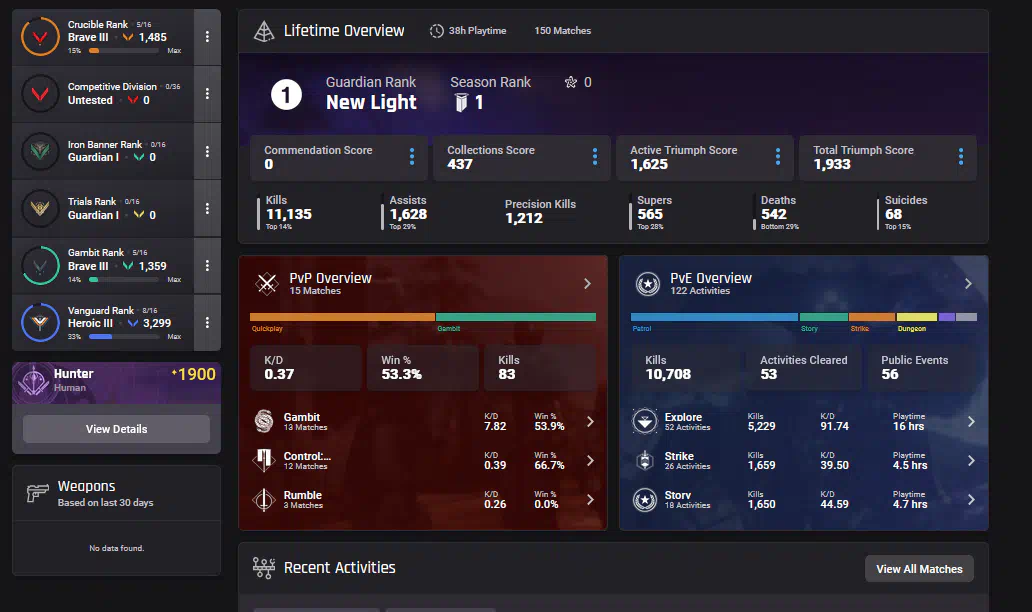Open Gambit stats via its row arrow
Screen dimensions: 1032x612
pyautogui.click(x=590, y=422)
